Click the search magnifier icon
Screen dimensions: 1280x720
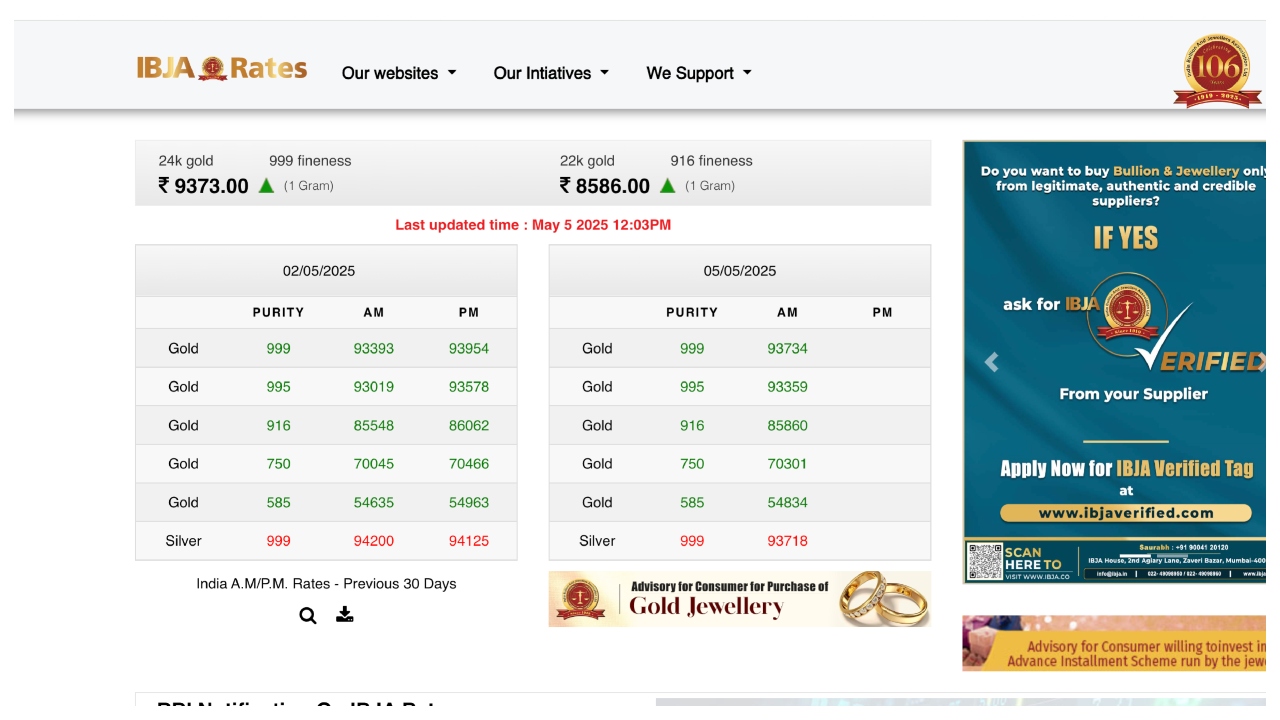[308, 616]
